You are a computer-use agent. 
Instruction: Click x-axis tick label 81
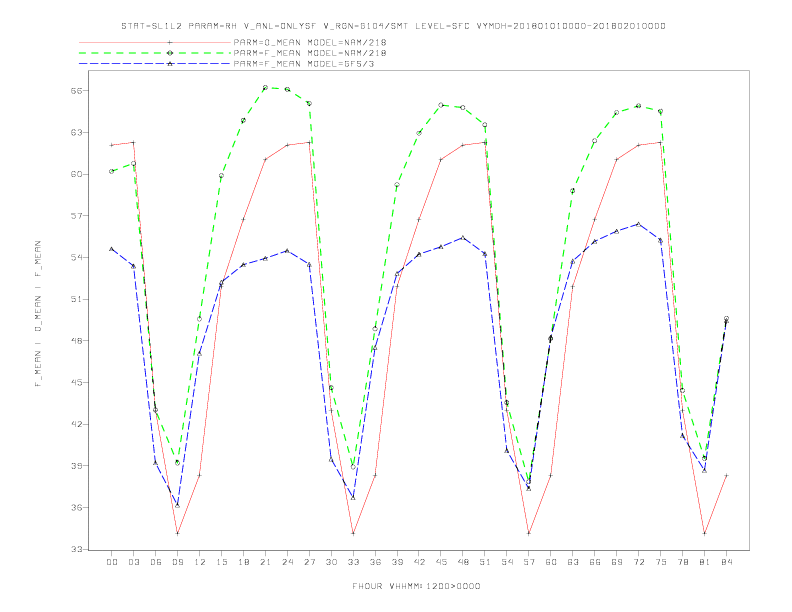click(704, 562)
